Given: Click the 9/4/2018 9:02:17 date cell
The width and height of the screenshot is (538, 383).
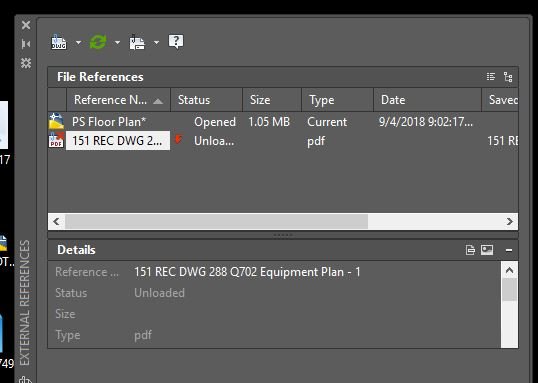Looking at the screenshot, I should (x=426, y=122).
